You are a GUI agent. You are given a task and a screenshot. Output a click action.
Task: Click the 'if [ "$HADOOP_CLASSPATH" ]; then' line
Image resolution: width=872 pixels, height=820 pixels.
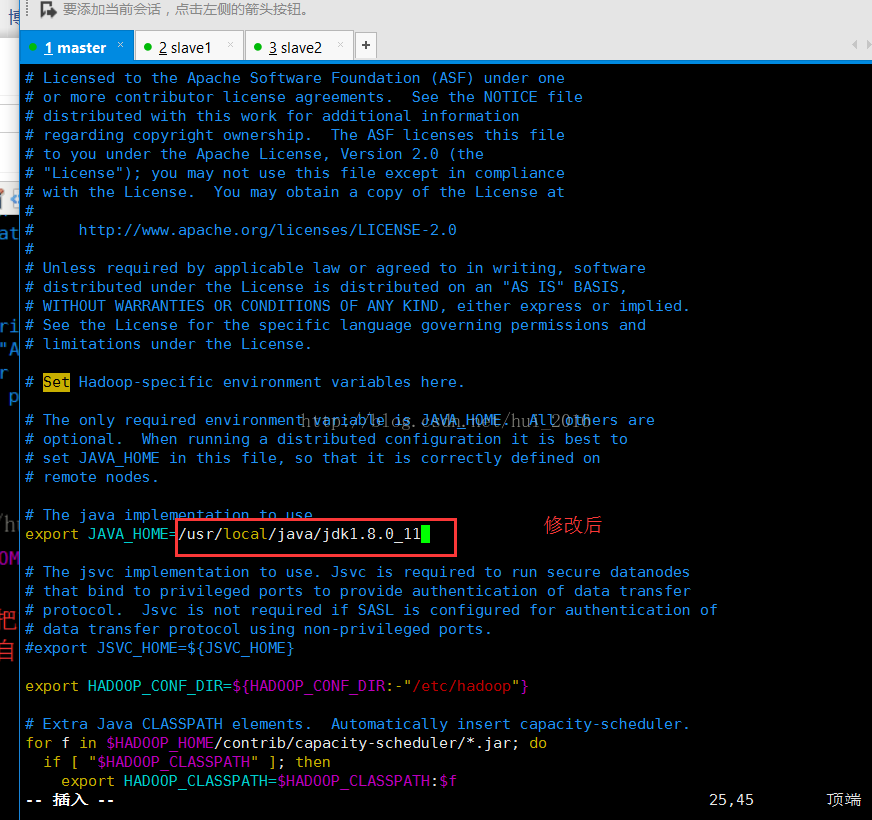point(187,762)
